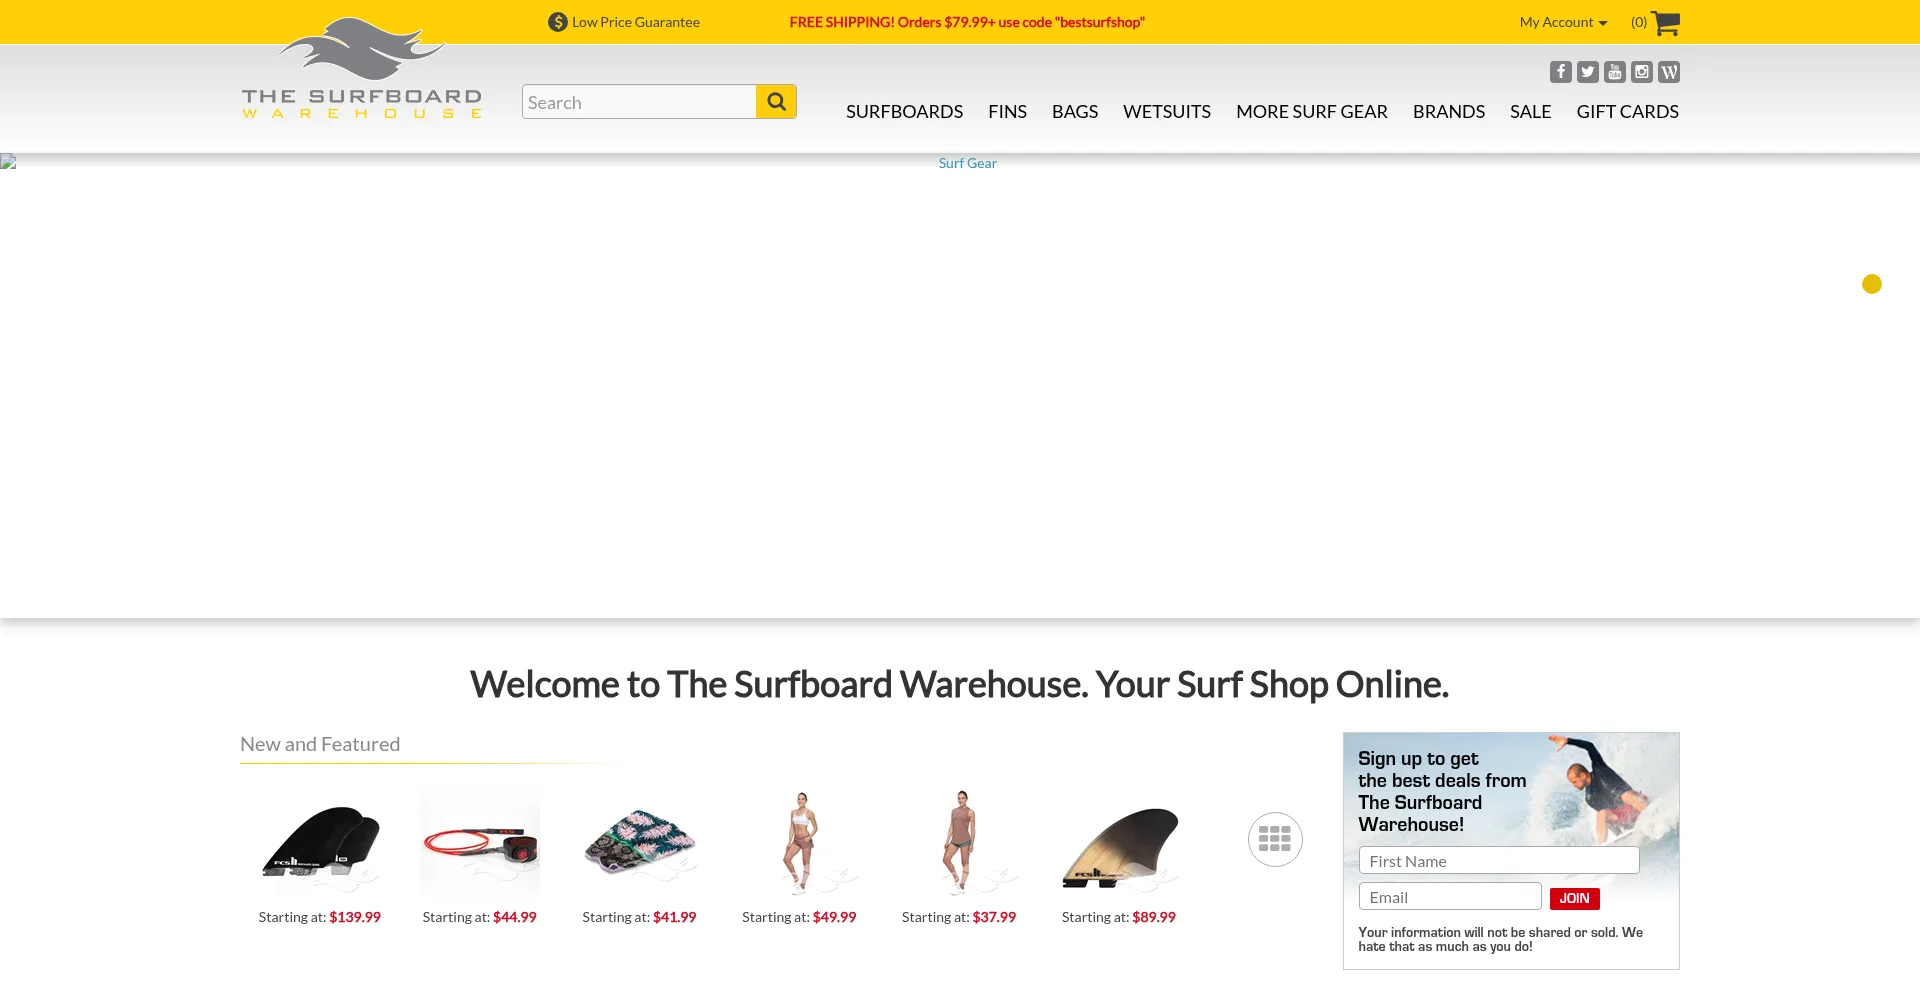Open the BRANDS menu

point(1449,111)
